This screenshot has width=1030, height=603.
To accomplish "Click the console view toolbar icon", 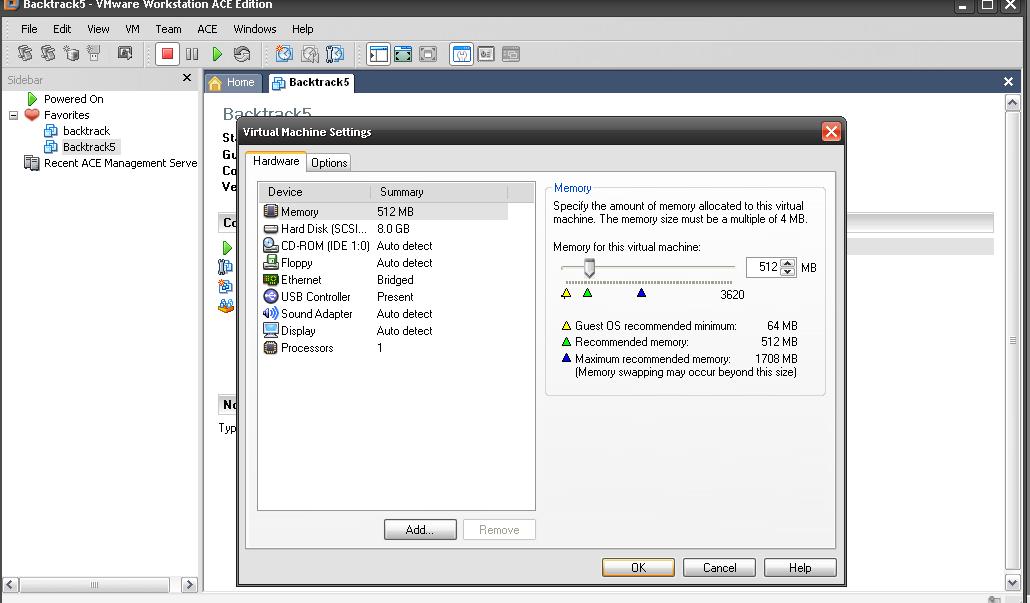I will (x=486, y=54).
